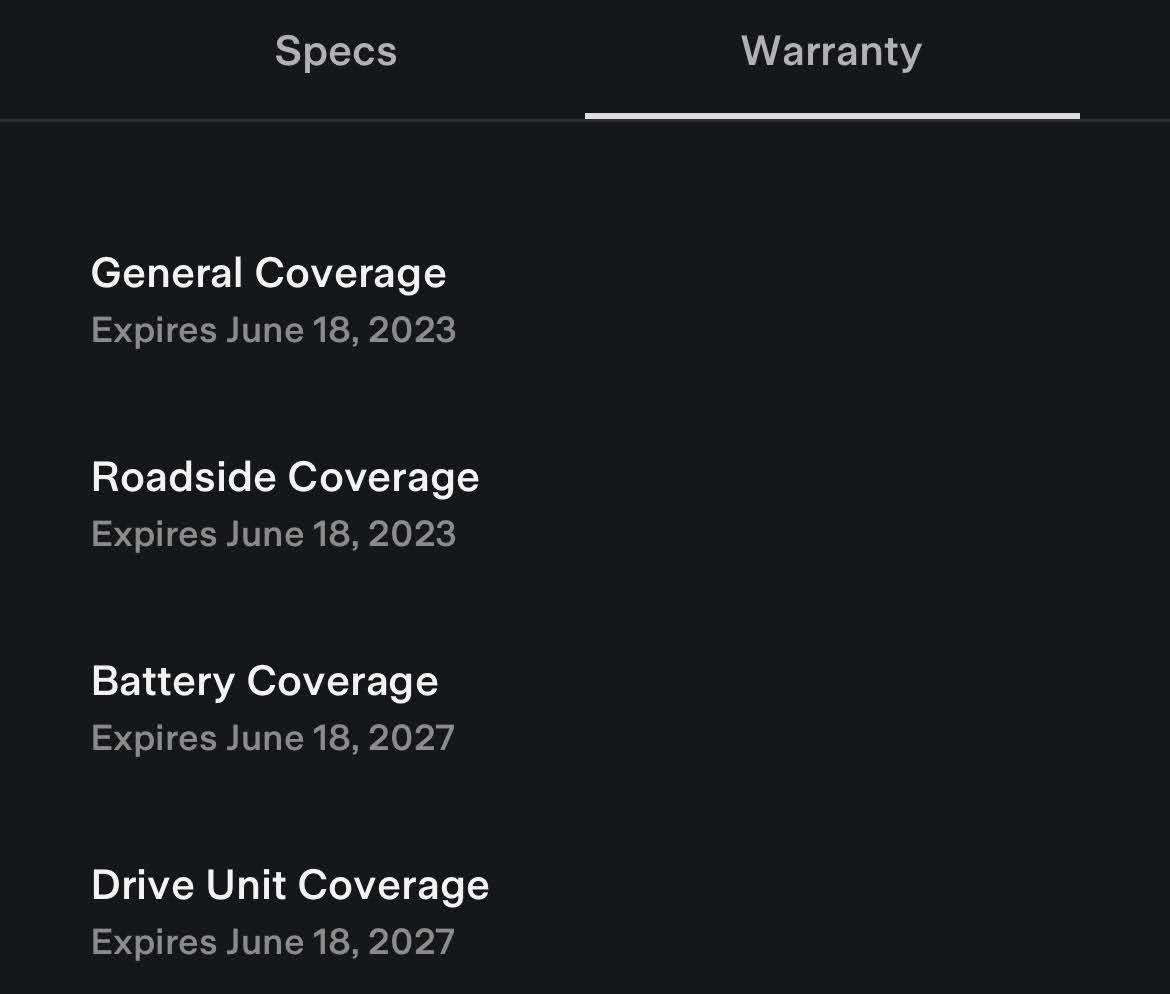
Task: Open the Drive Unit Coverage heading
Action: pyautogui.click(x=290, y=885)
